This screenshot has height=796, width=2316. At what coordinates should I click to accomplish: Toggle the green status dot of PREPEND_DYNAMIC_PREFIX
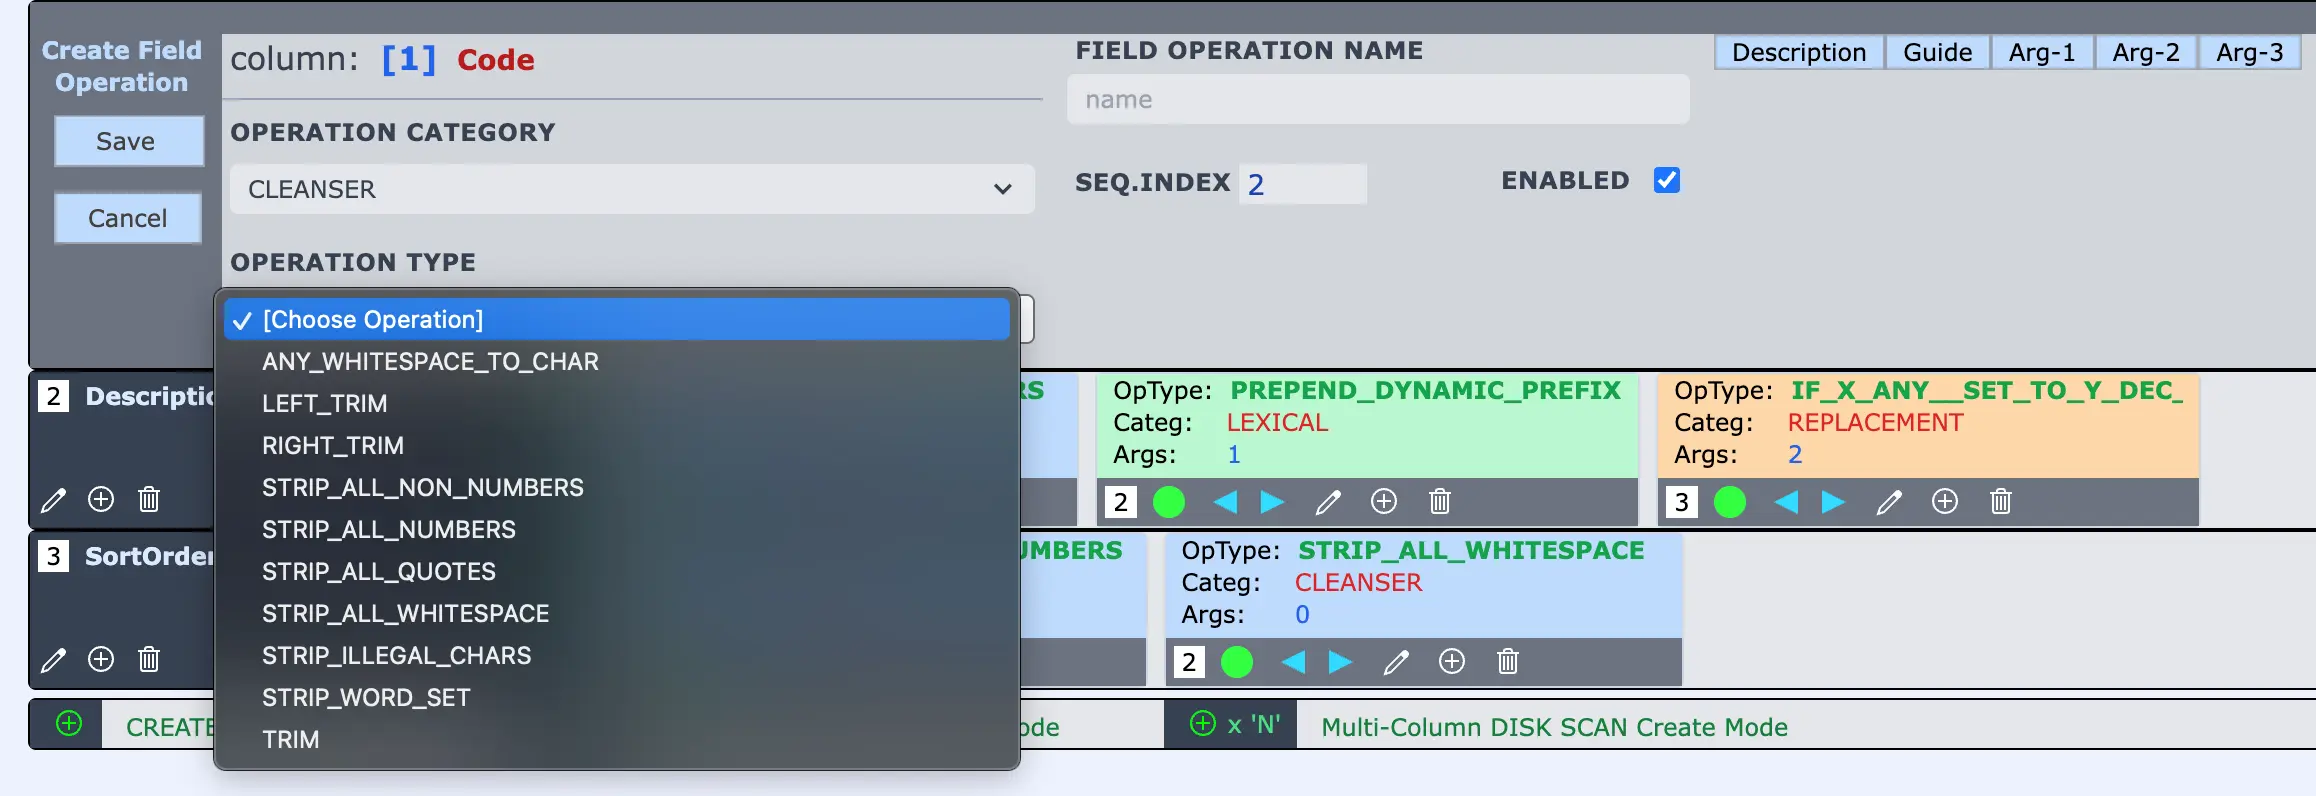[1169, 501]
